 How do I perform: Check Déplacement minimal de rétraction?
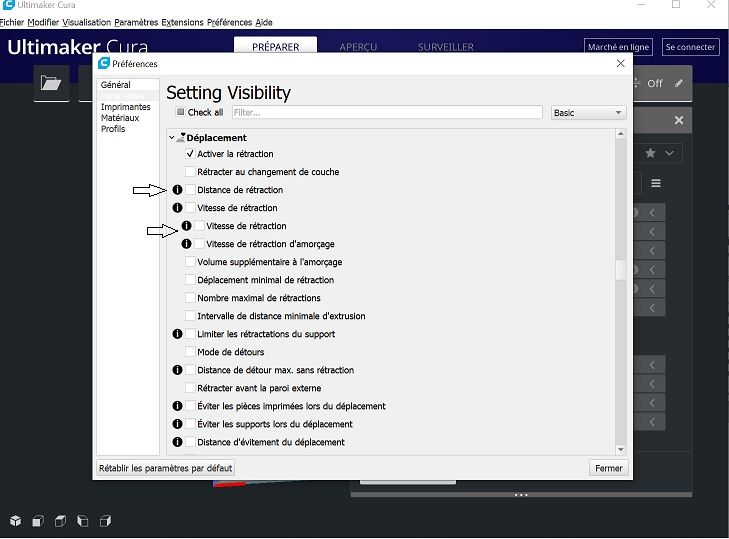(190, 280)
